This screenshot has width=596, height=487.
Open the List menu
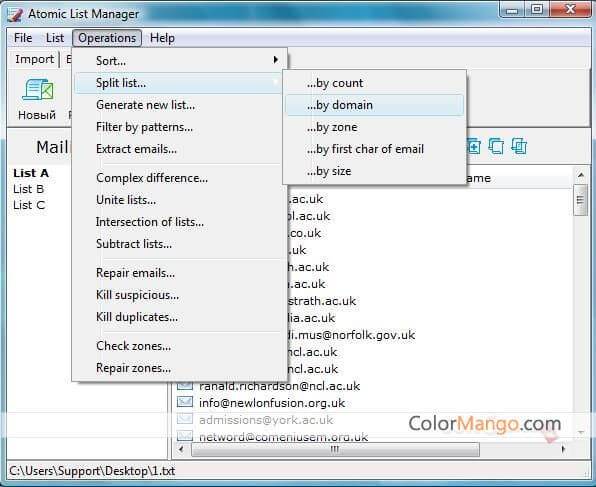click(55, 38)
